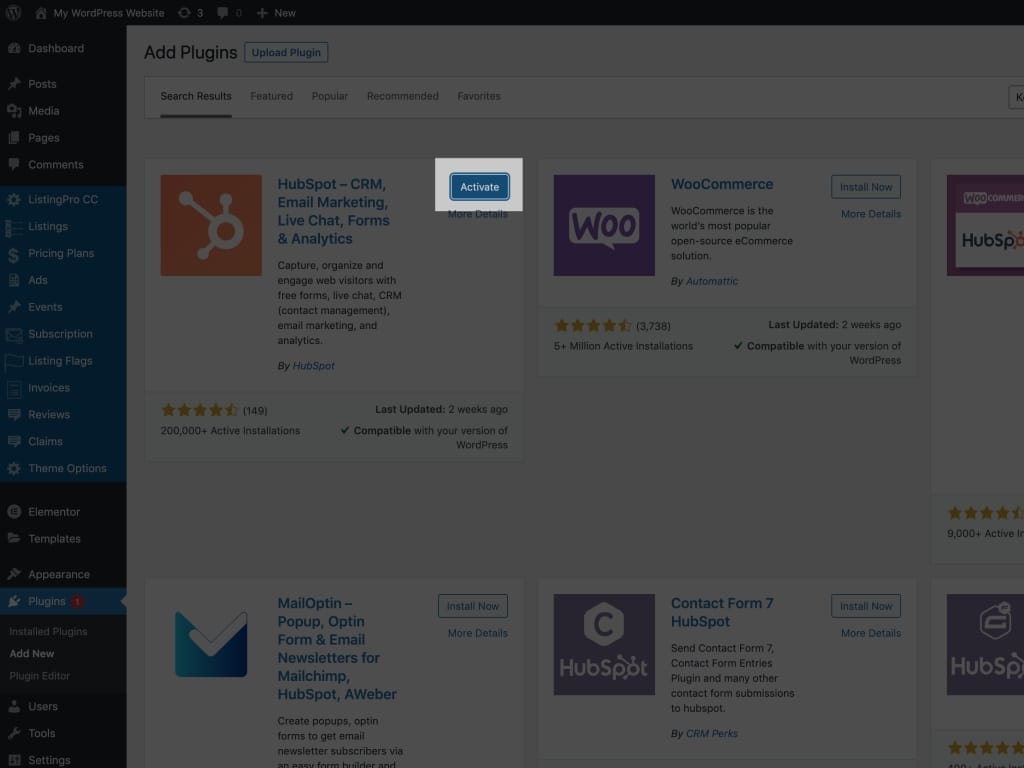Image resolution: width=1024 pixels, height=768 pixels.
Task: Click the Claims icon in sidebar
Action: pyautogui.click(x=14, y=441)
